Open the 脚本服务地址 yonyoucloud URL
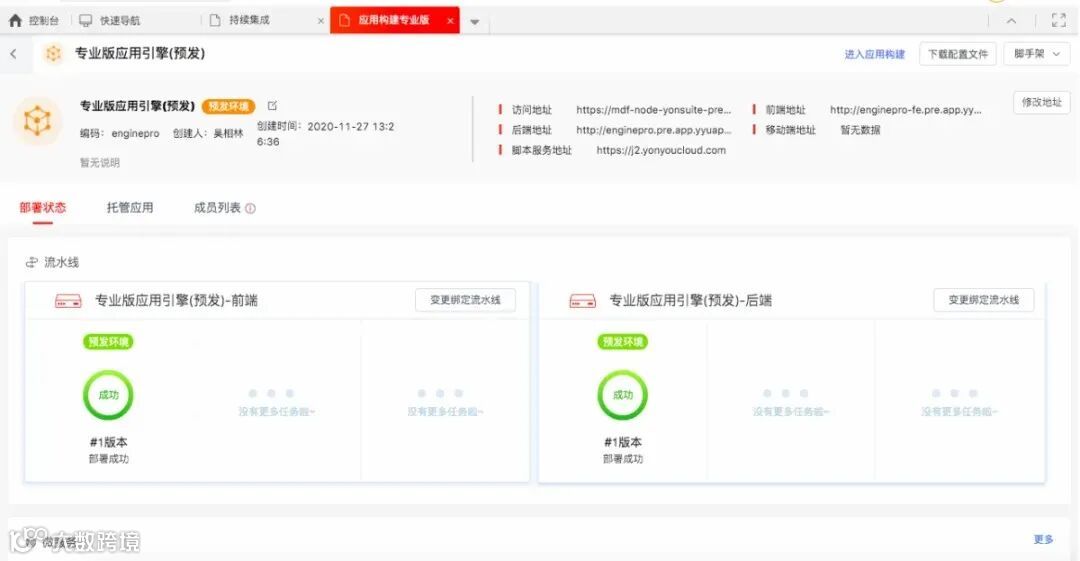The height and width of the screenshot is (561, 1080). pyautogui.click(x=661, y=150)
